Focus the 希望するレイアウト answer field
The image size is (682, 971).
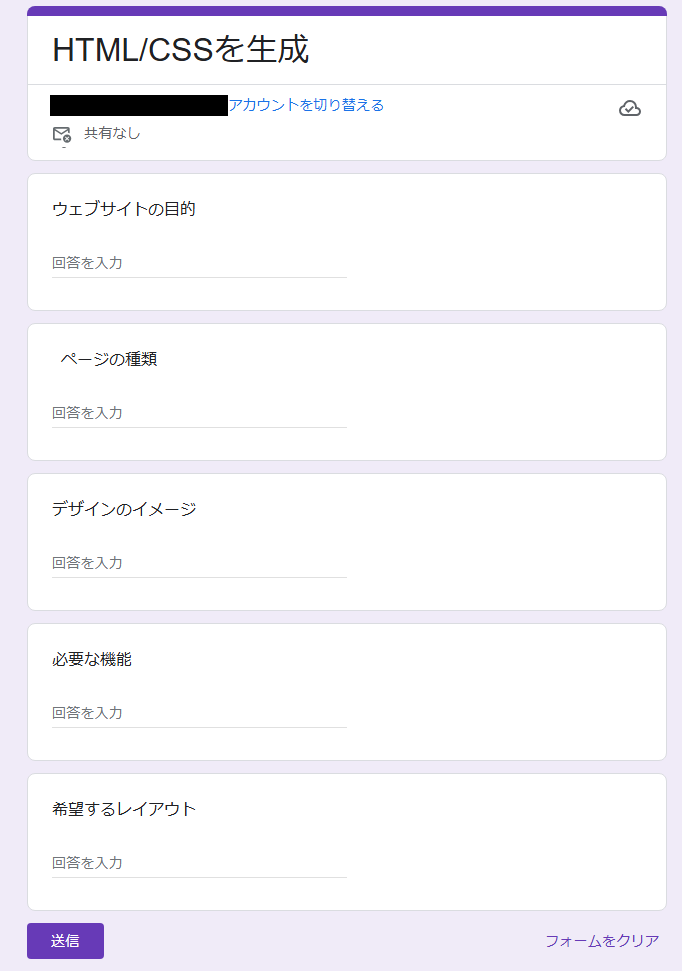coord(199,863)
